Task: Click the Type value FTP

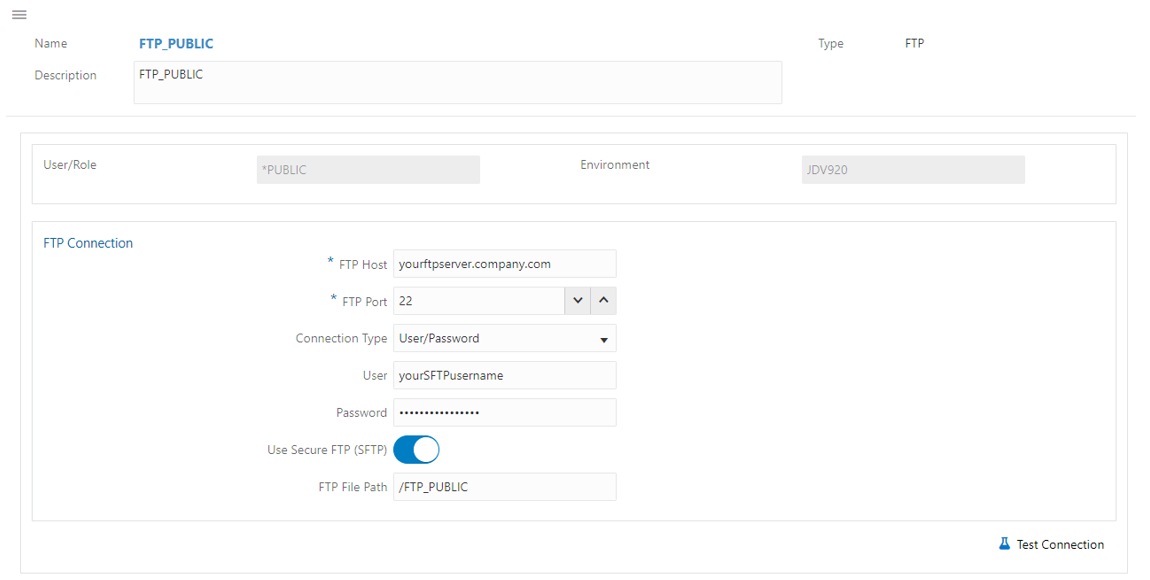Action: coord(914,43)
